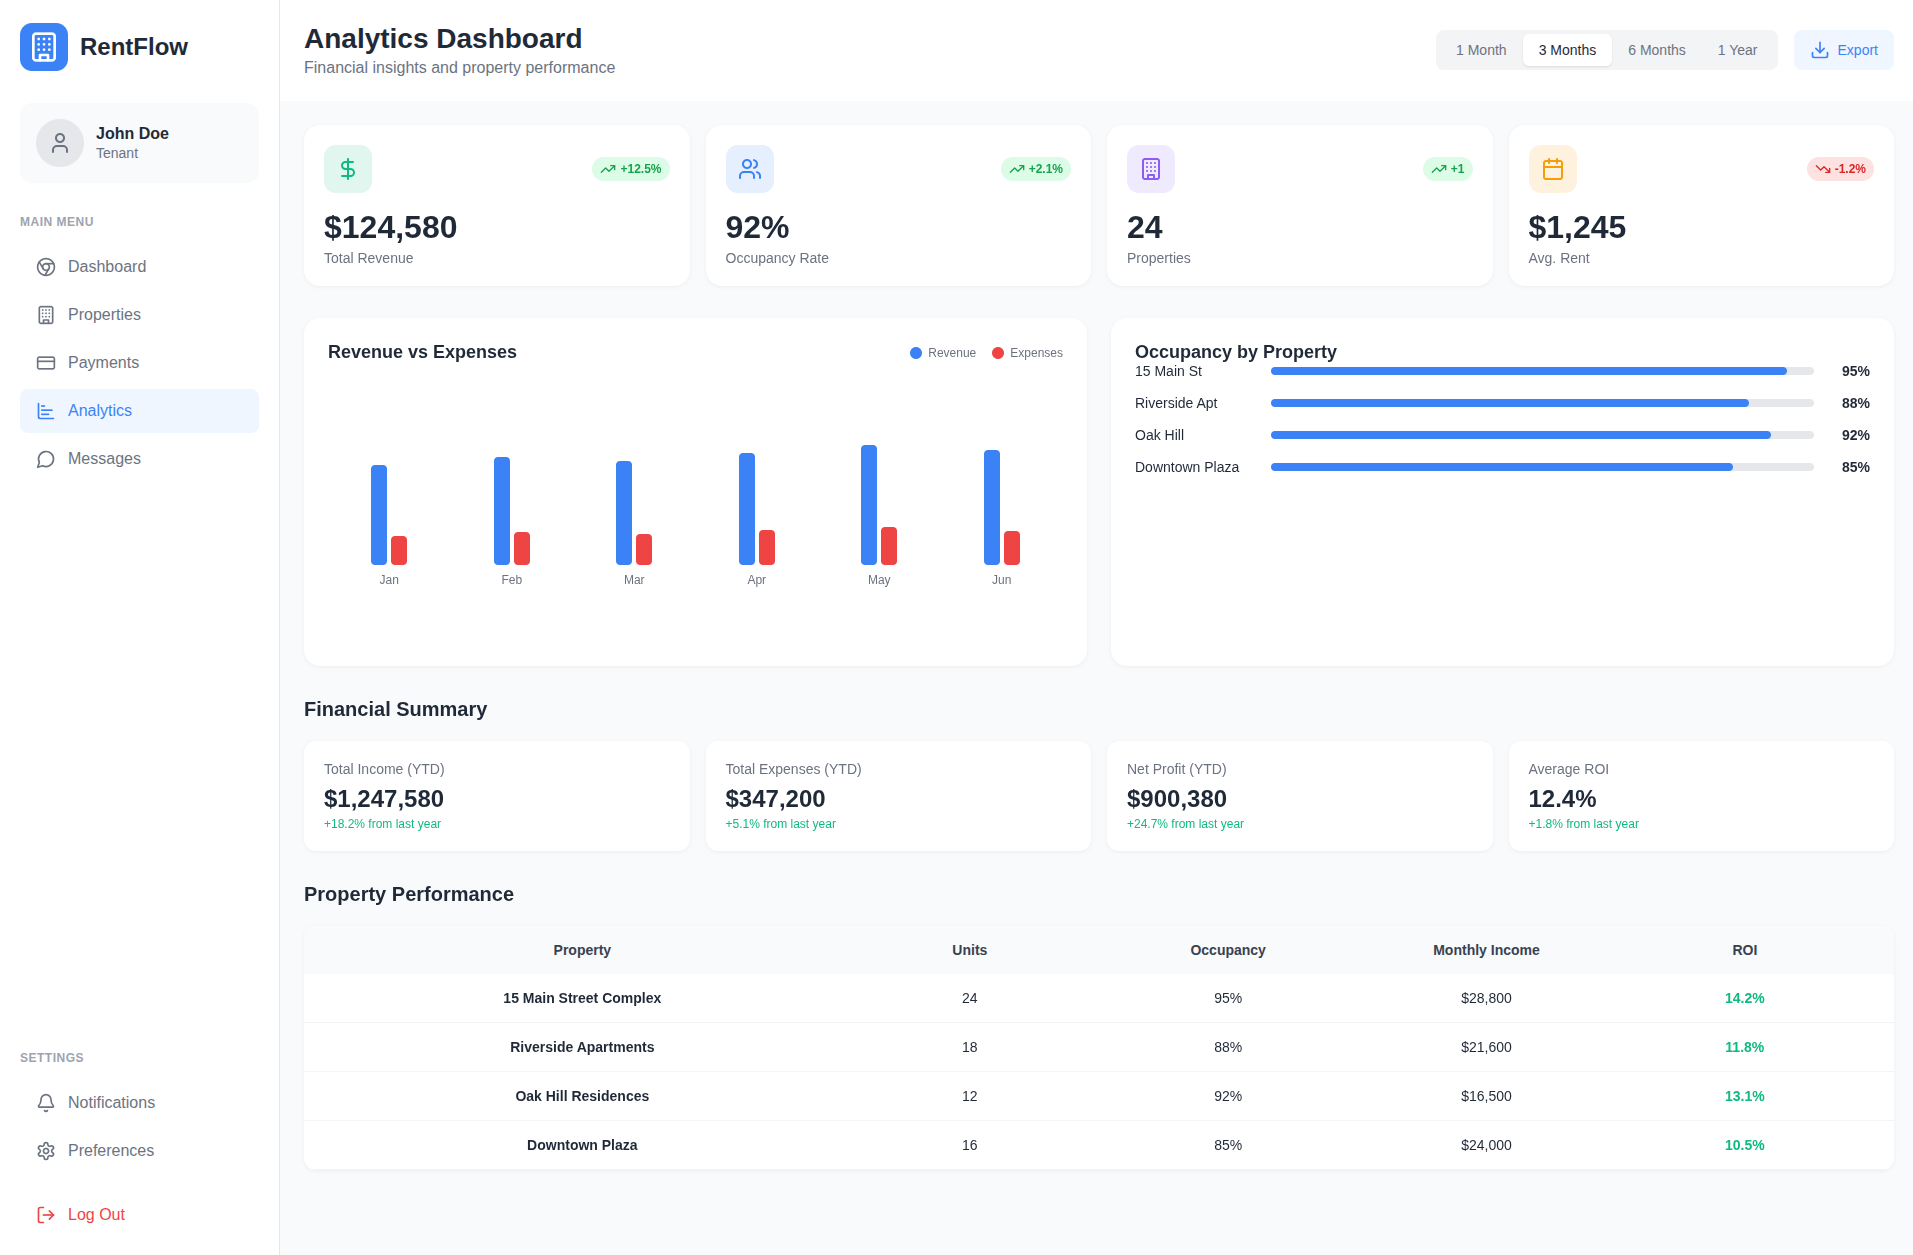
Task: Click the RentFlow building logo icon
Action: [x=43, y=46]
